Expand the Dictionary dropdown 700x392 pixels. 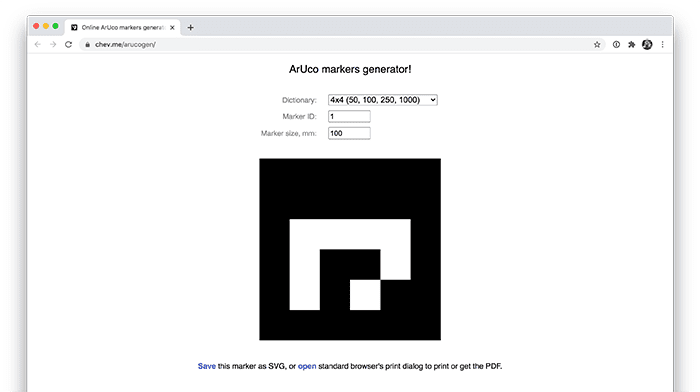click(383, 100)
